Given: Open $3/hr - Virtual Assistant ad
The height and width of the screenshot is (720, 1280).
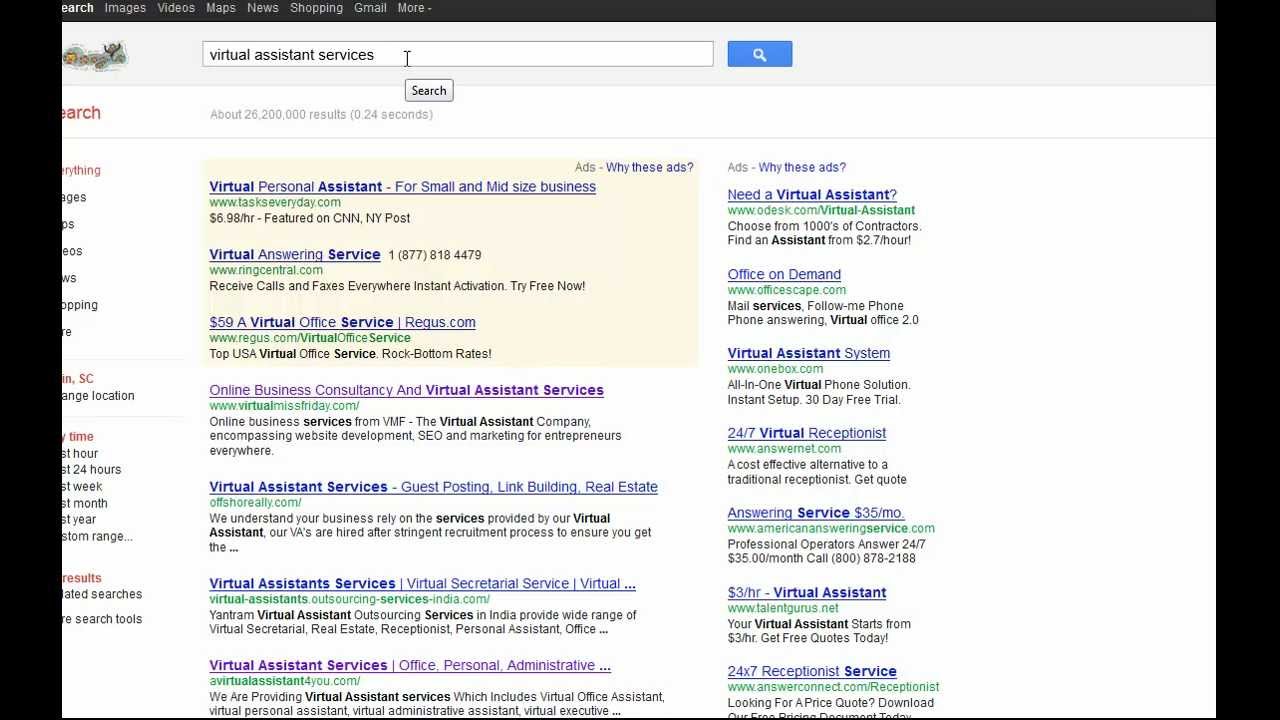Looking at the screenshot, I should 806,593.
